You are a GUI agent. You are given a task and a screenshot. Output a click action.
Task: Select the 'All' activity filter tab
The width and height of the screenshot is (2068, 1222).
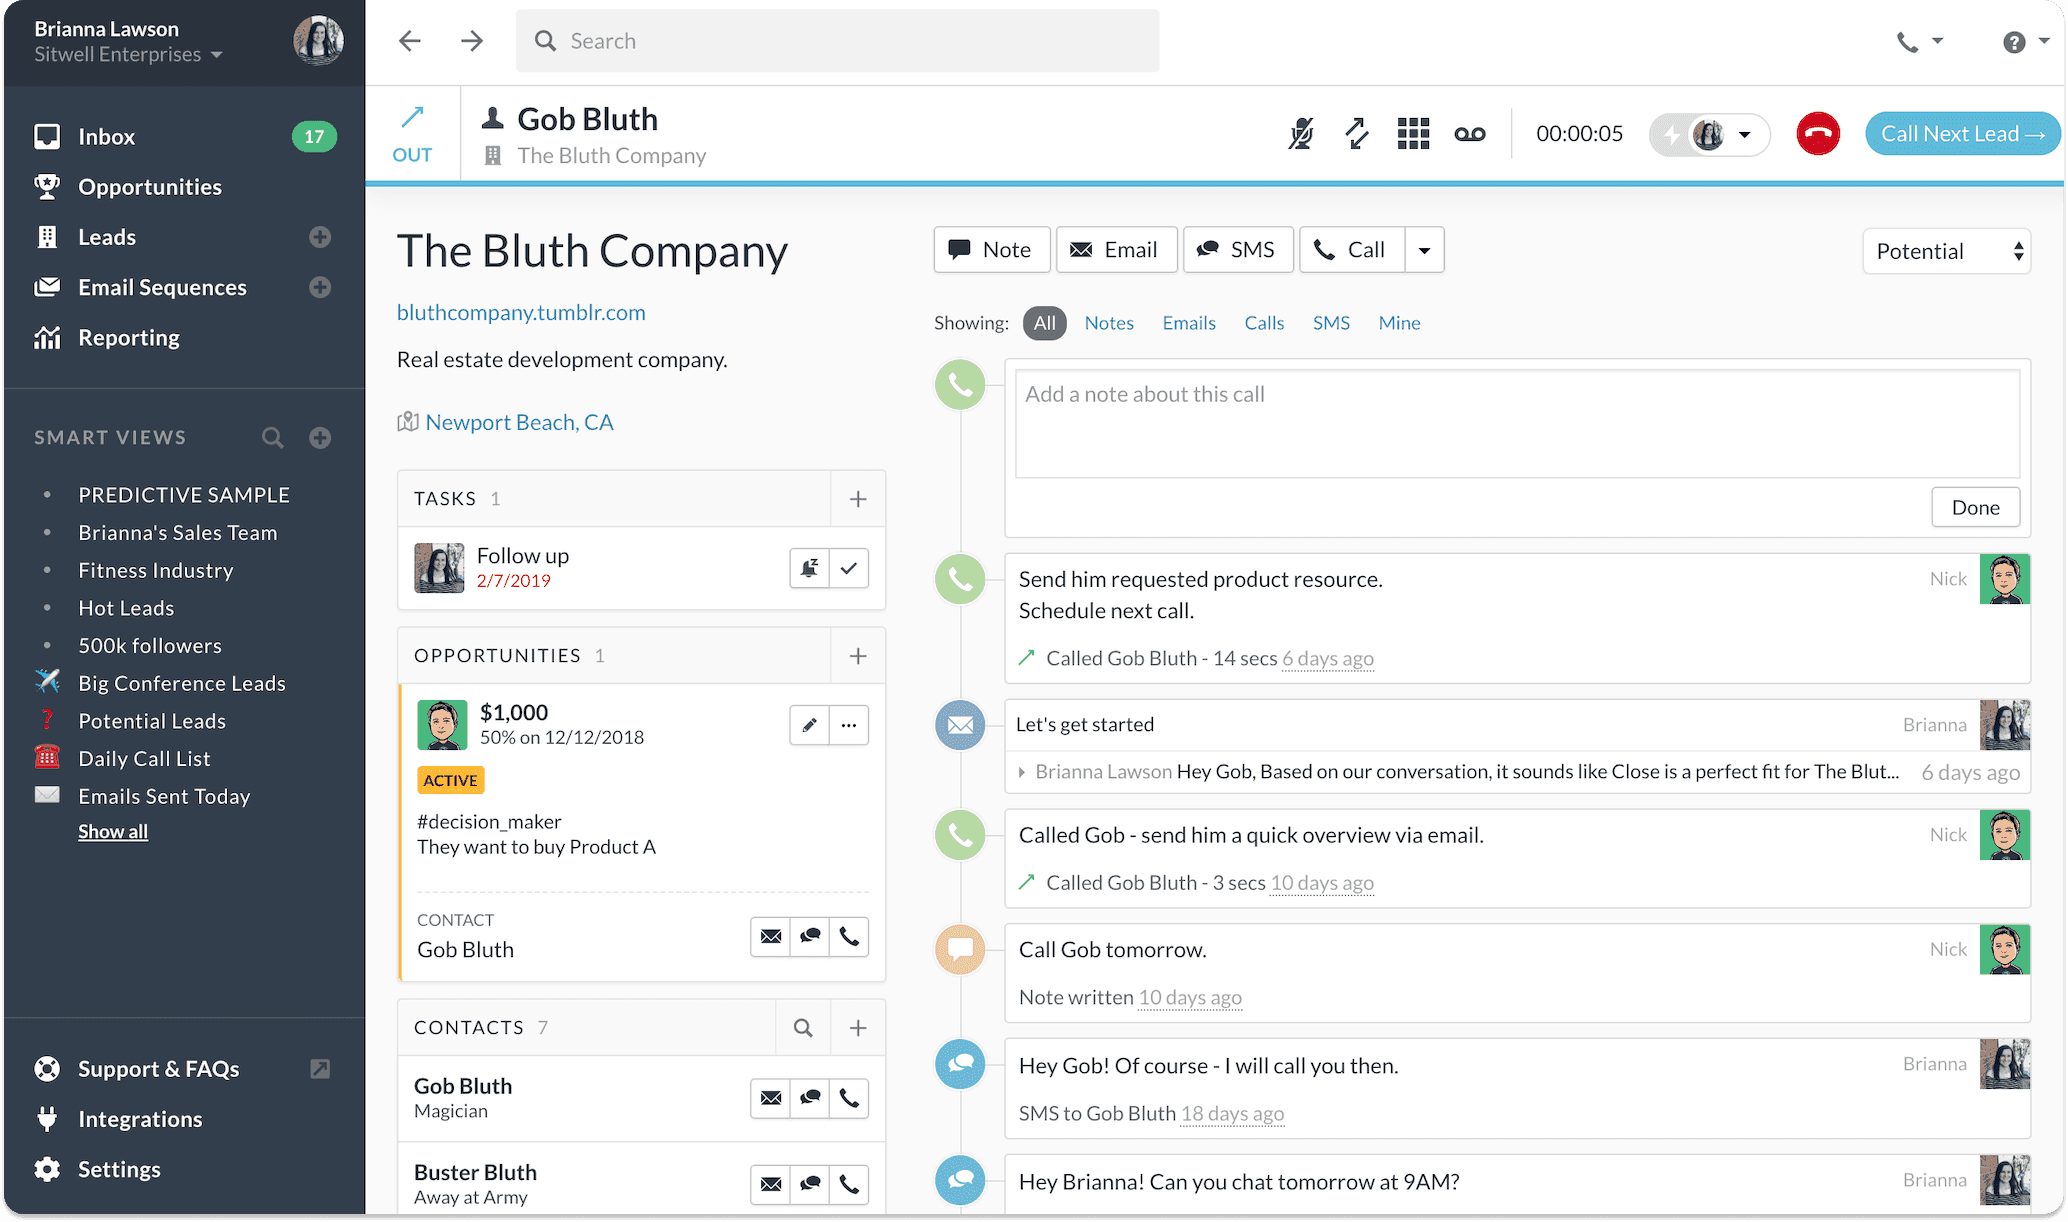click(x=1044, y=322)
